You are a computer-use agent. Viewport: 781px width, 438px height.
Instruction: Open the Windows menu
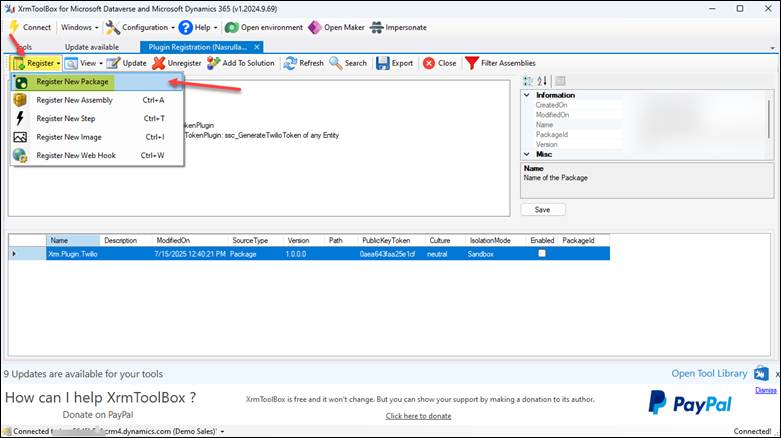pyautogui.click(x=80, y=27)
